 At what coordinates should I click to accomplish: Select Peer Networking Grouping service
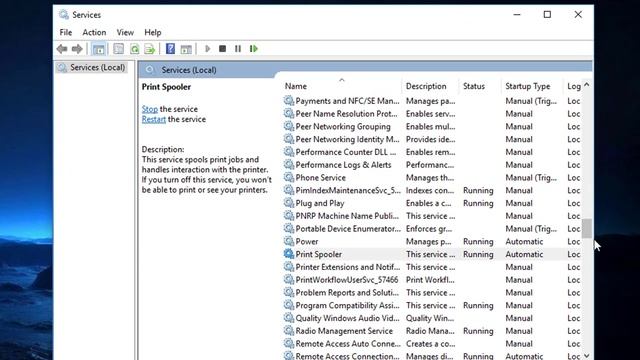(x=432, y=127)
